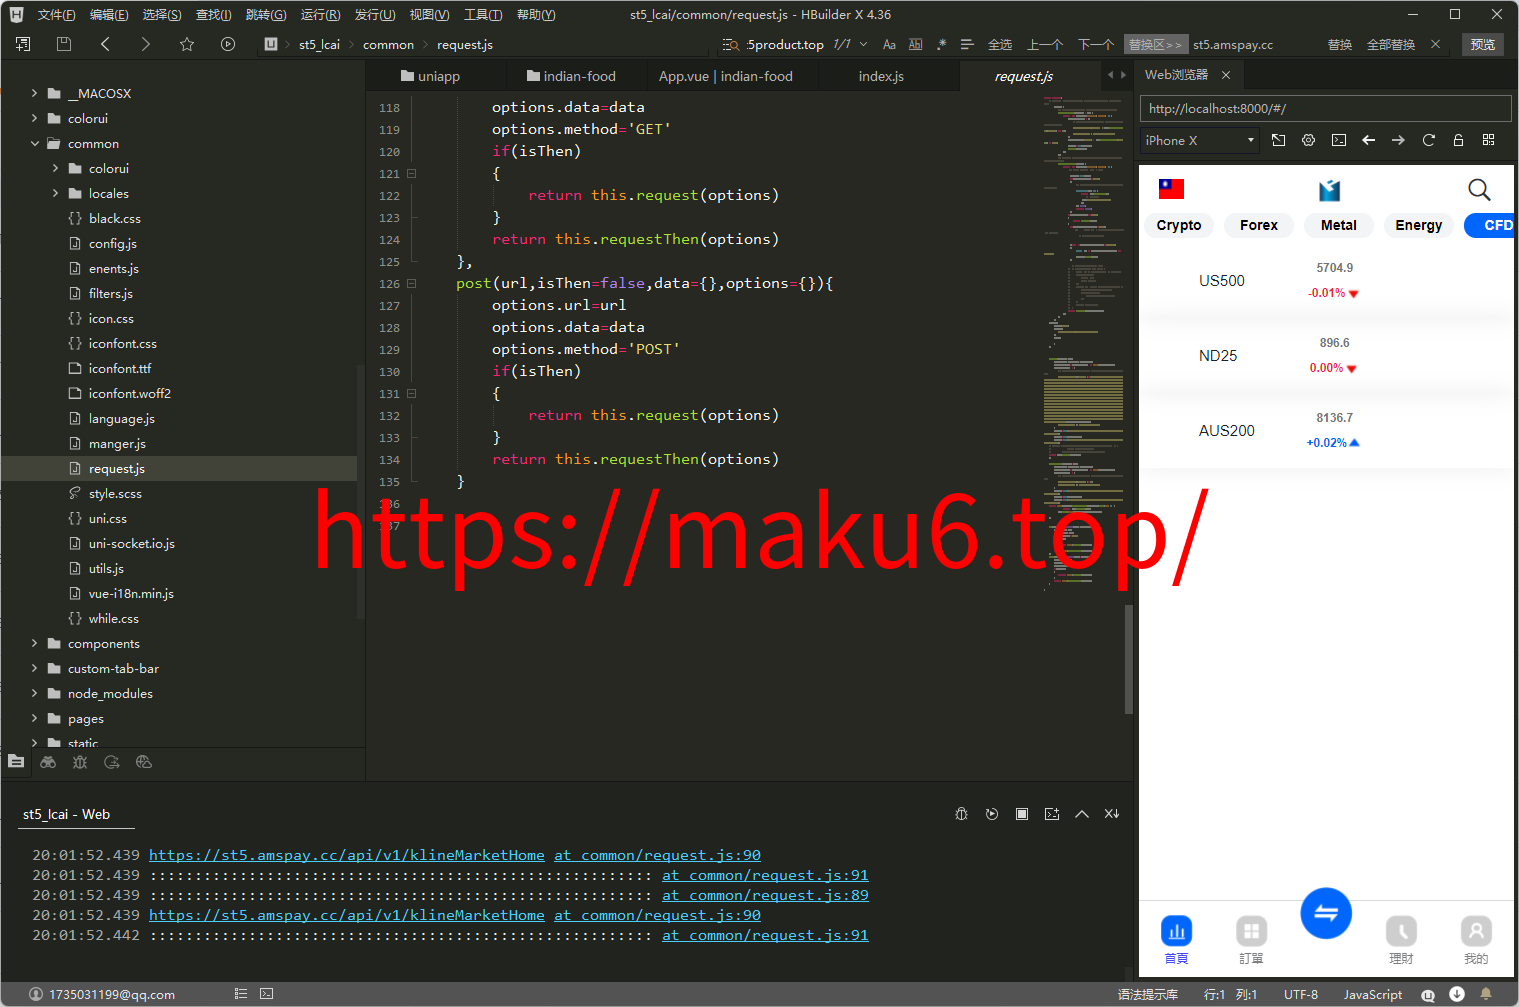Screen dimensions: 1519x1007
Task: Click the lock icon in preview toolbar
Action: (1458, 140)
